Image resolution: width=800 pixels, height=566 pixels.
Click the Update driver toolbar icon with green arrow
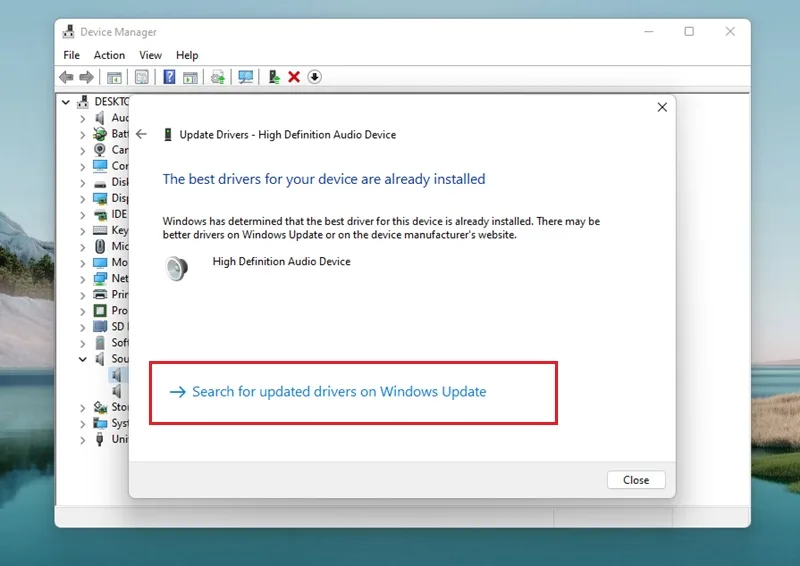274,77
